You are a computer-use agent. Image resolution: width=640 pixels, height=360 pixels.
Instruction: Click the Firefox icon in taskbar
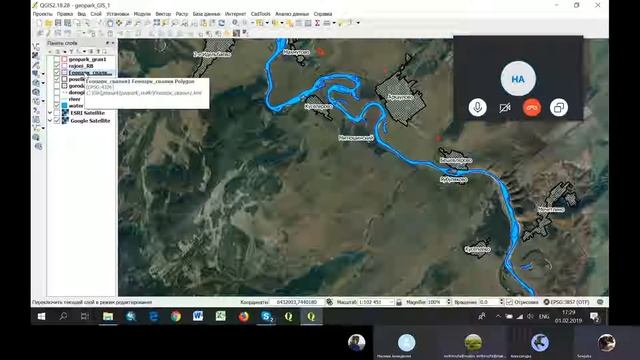pos(244,316)
